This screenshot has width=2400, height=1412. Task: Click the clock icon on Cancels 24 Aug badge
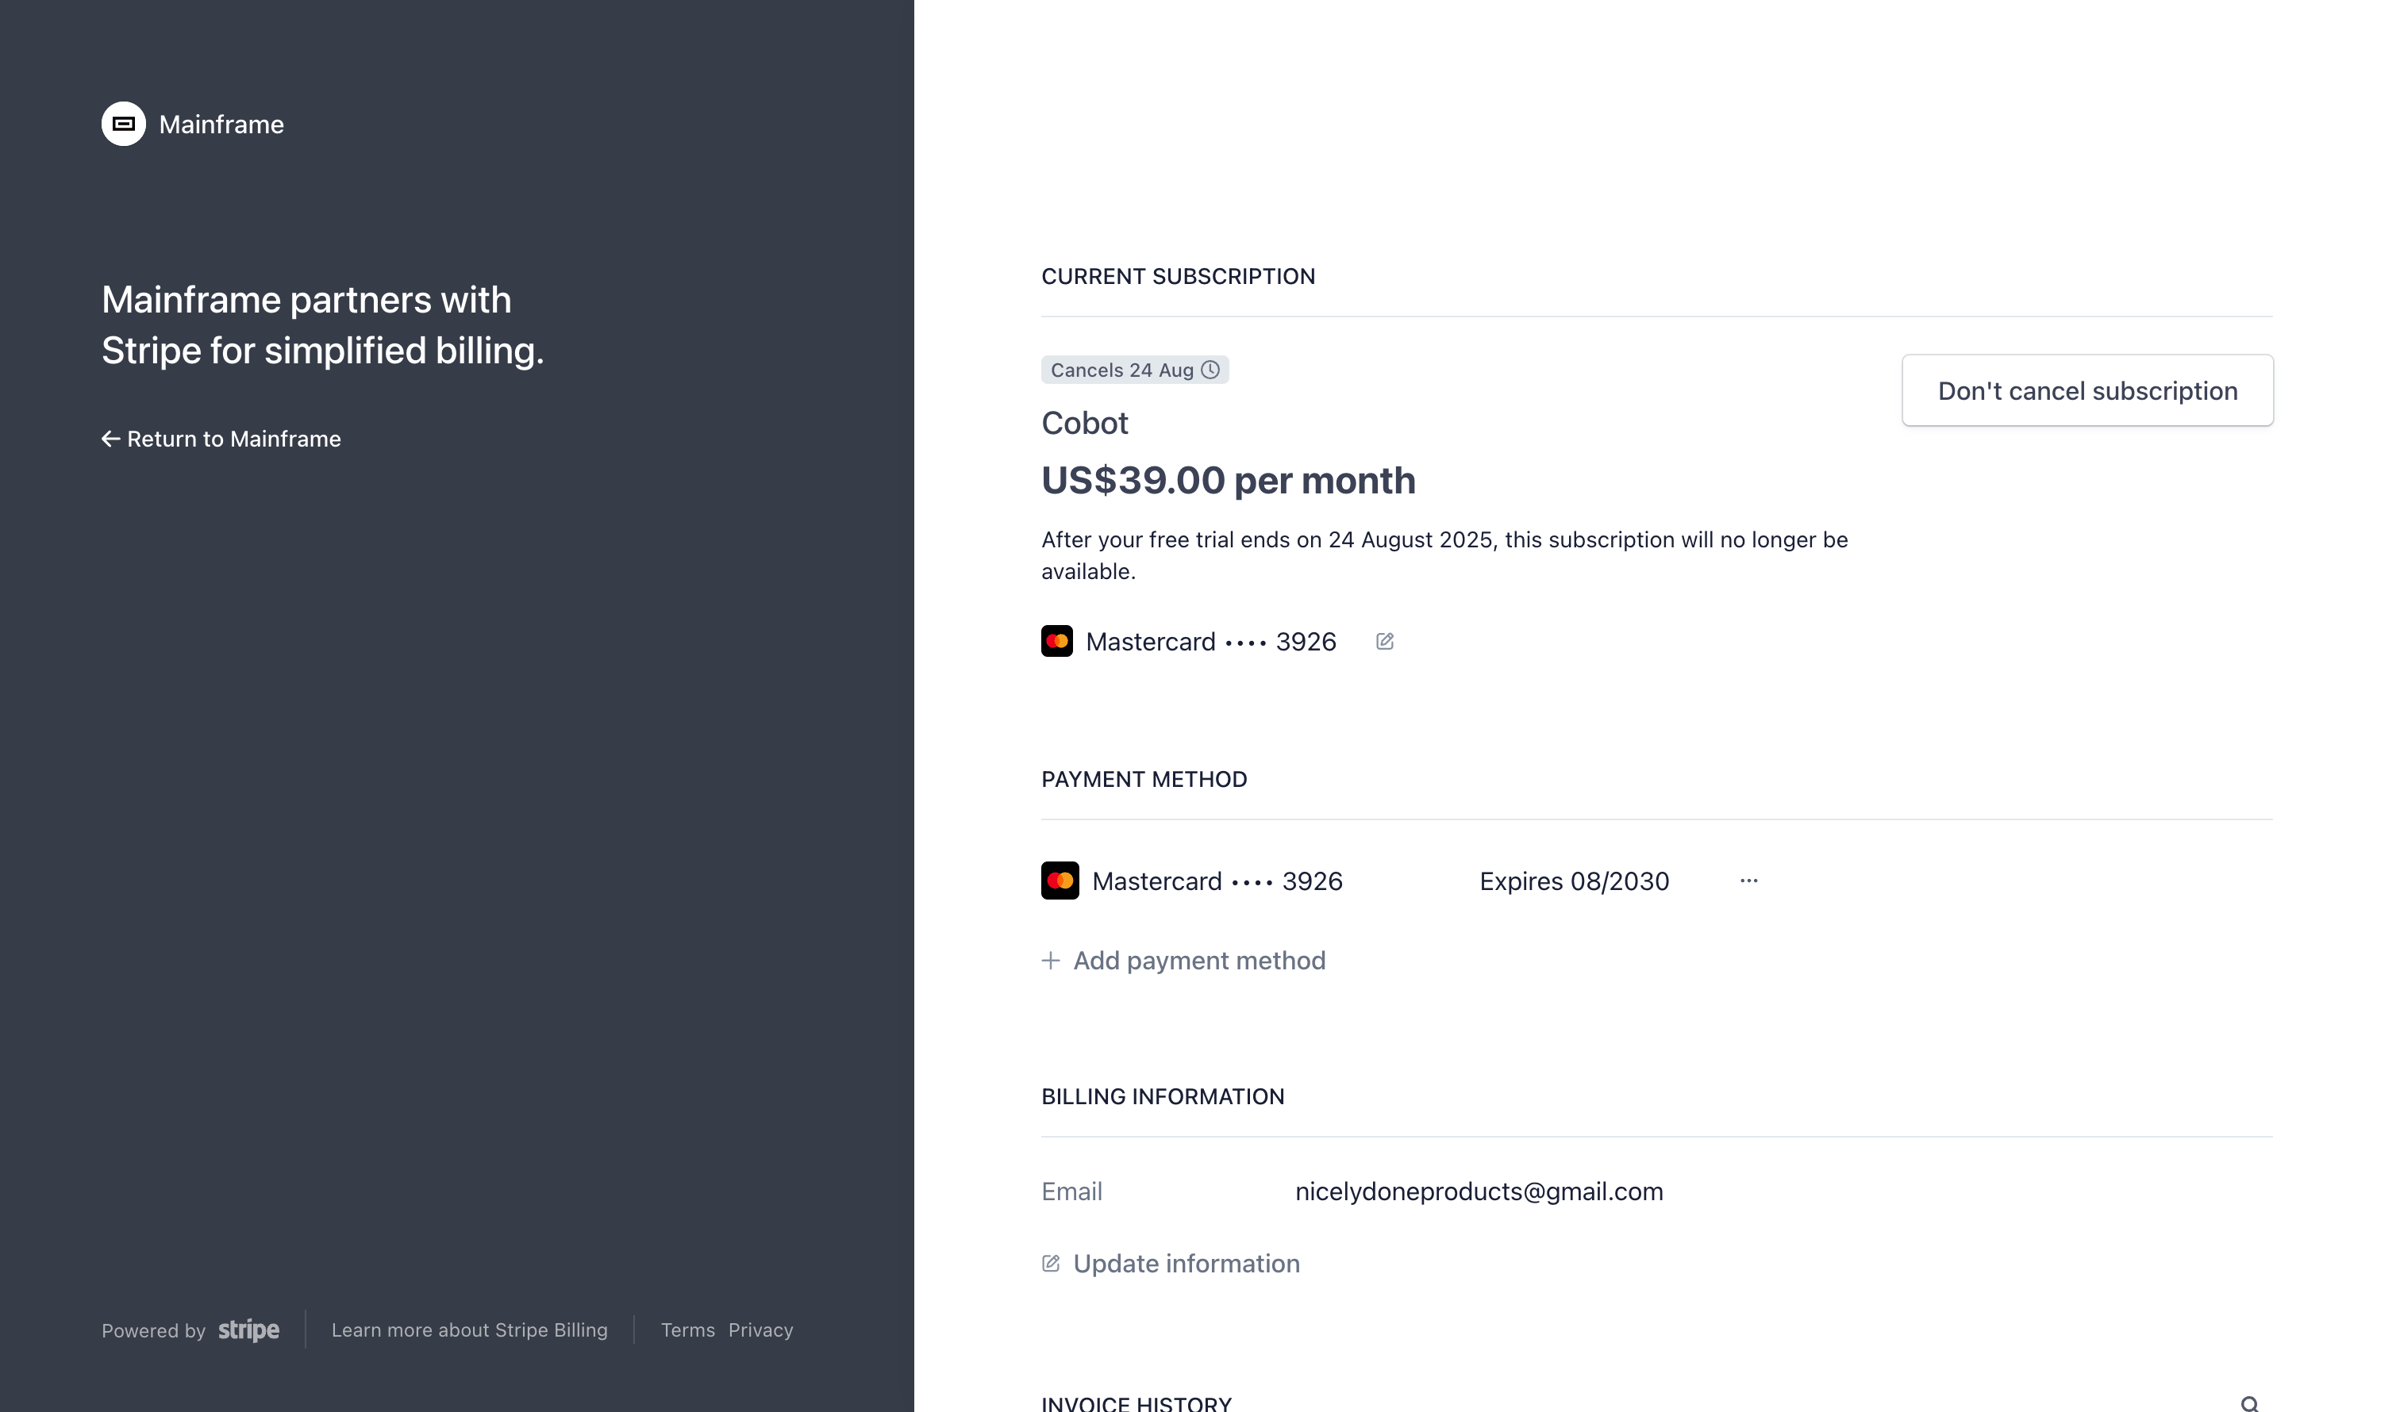(1210, 370)
